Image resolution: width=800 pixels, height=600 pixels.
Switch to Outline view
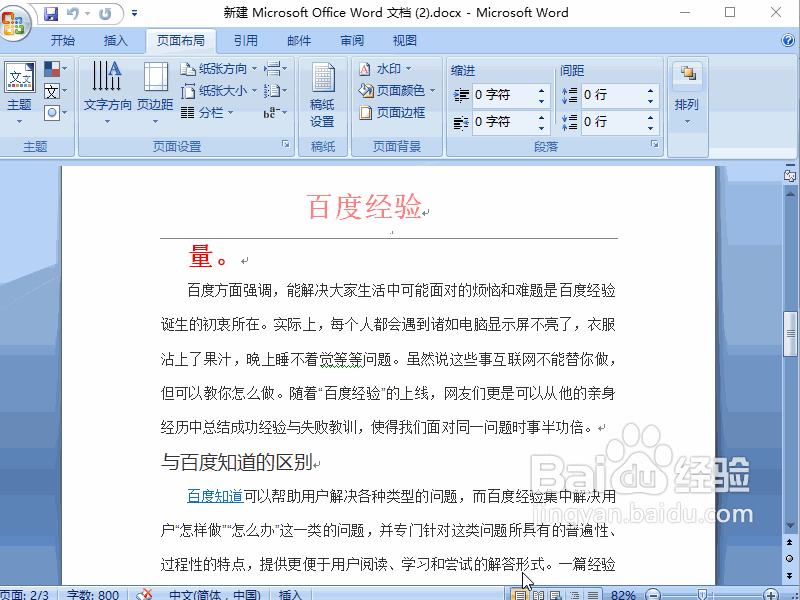(574, 595)
